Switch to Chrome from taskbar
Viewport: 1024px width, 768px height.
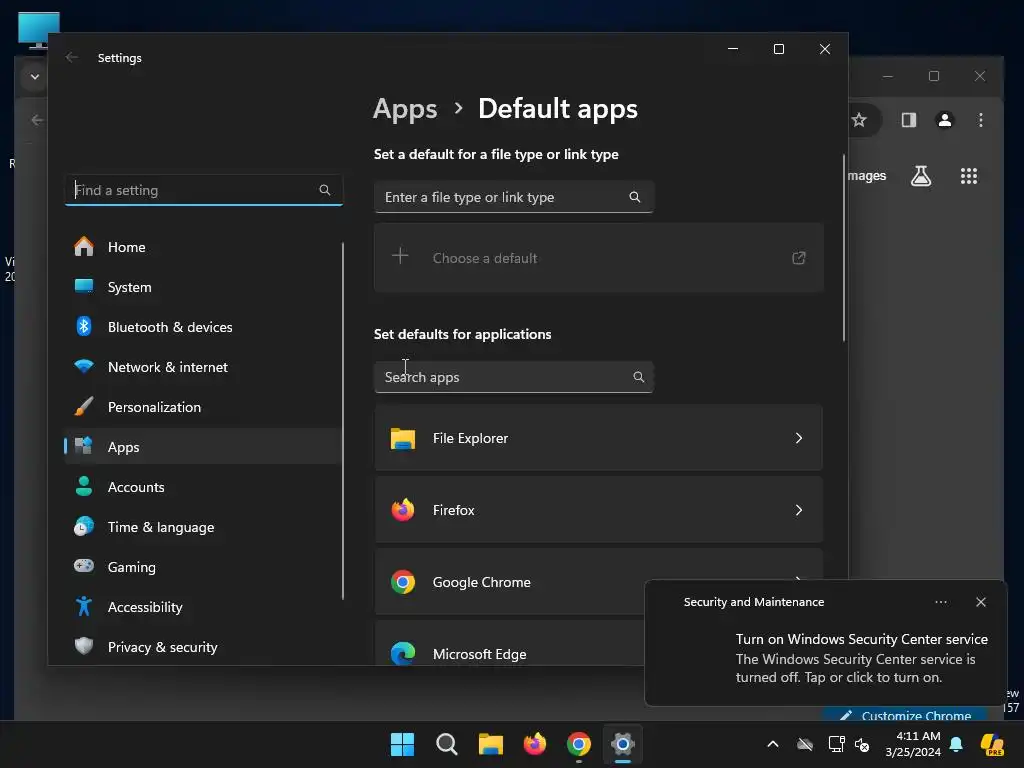tap(579, 744)
